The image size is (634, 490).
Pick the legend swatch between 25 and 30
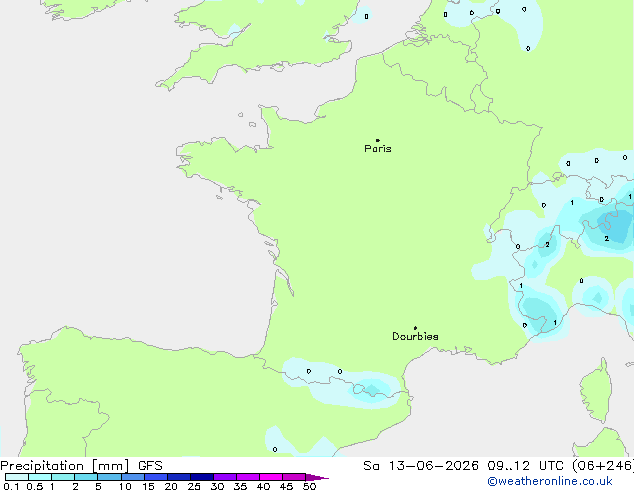click(202, 477)
